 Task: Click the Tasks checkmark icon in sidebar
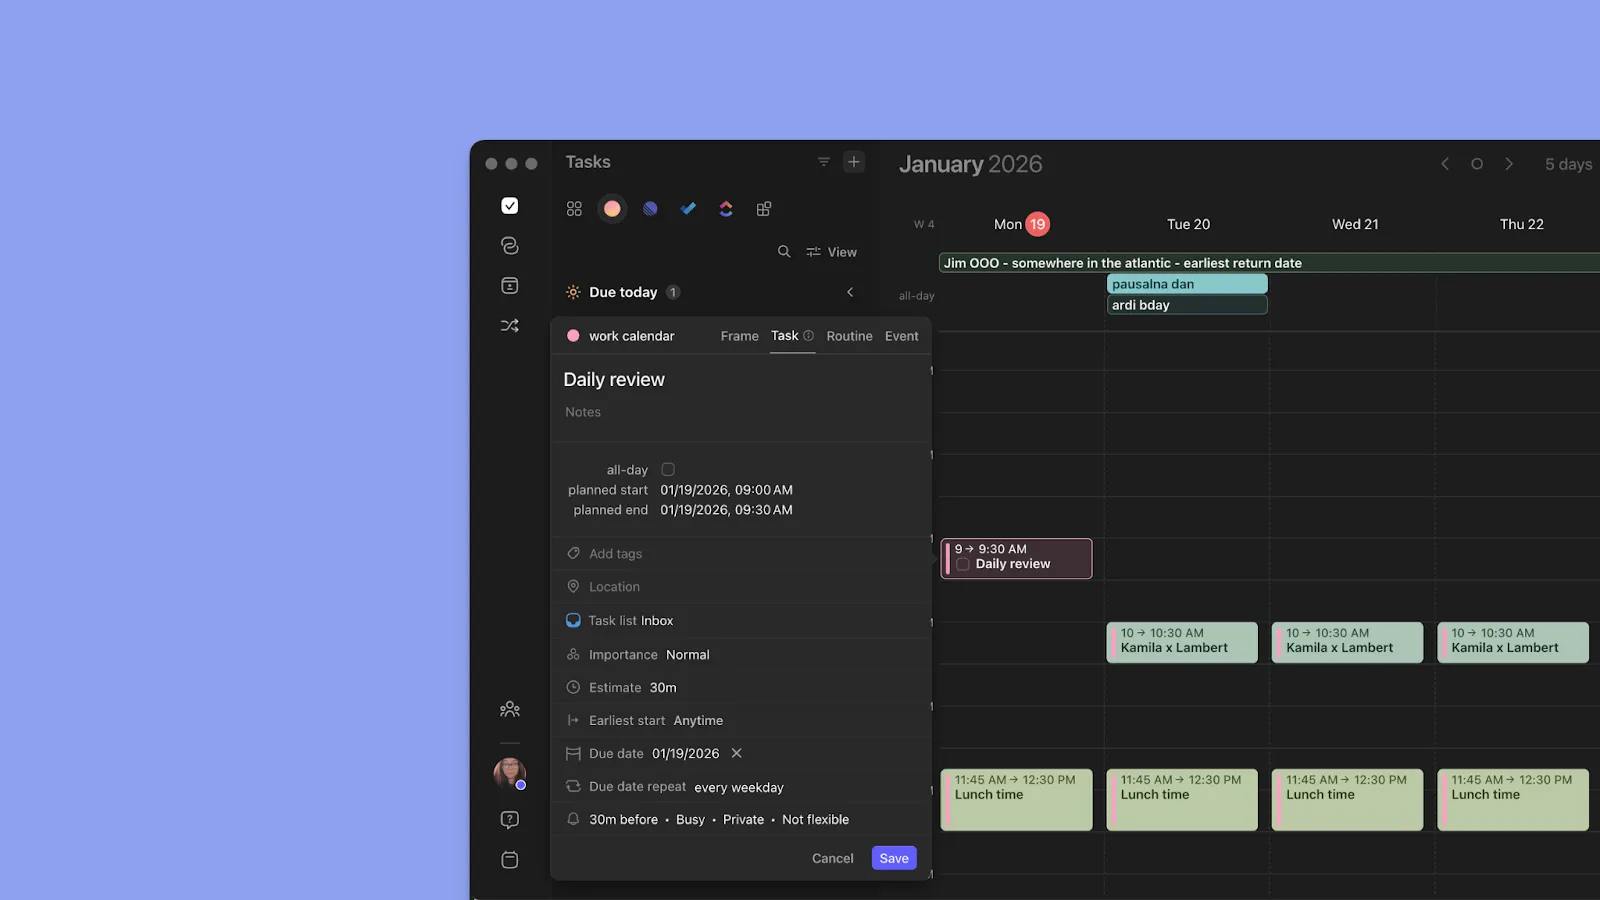click(510, 206)
